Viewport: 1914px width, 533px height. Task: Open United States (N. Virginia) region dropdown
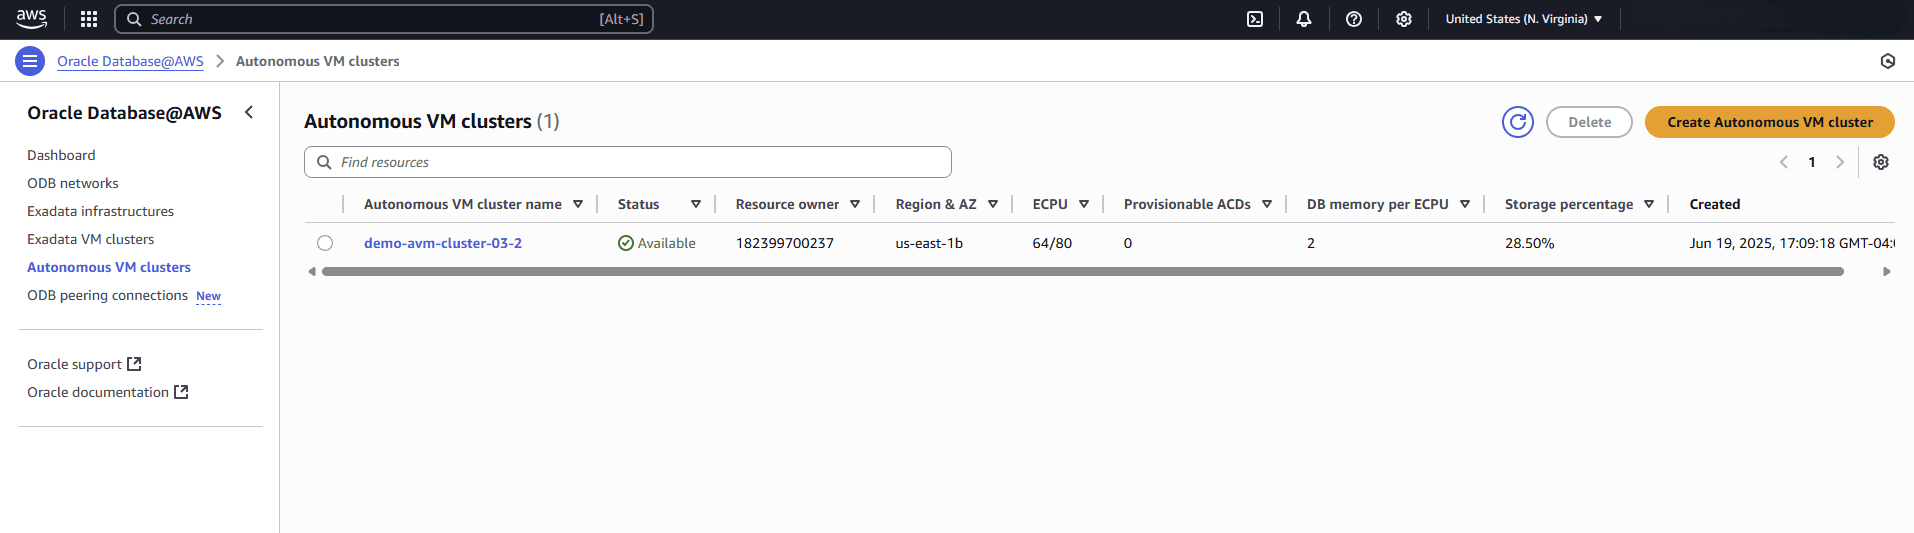coord(1524,19)
